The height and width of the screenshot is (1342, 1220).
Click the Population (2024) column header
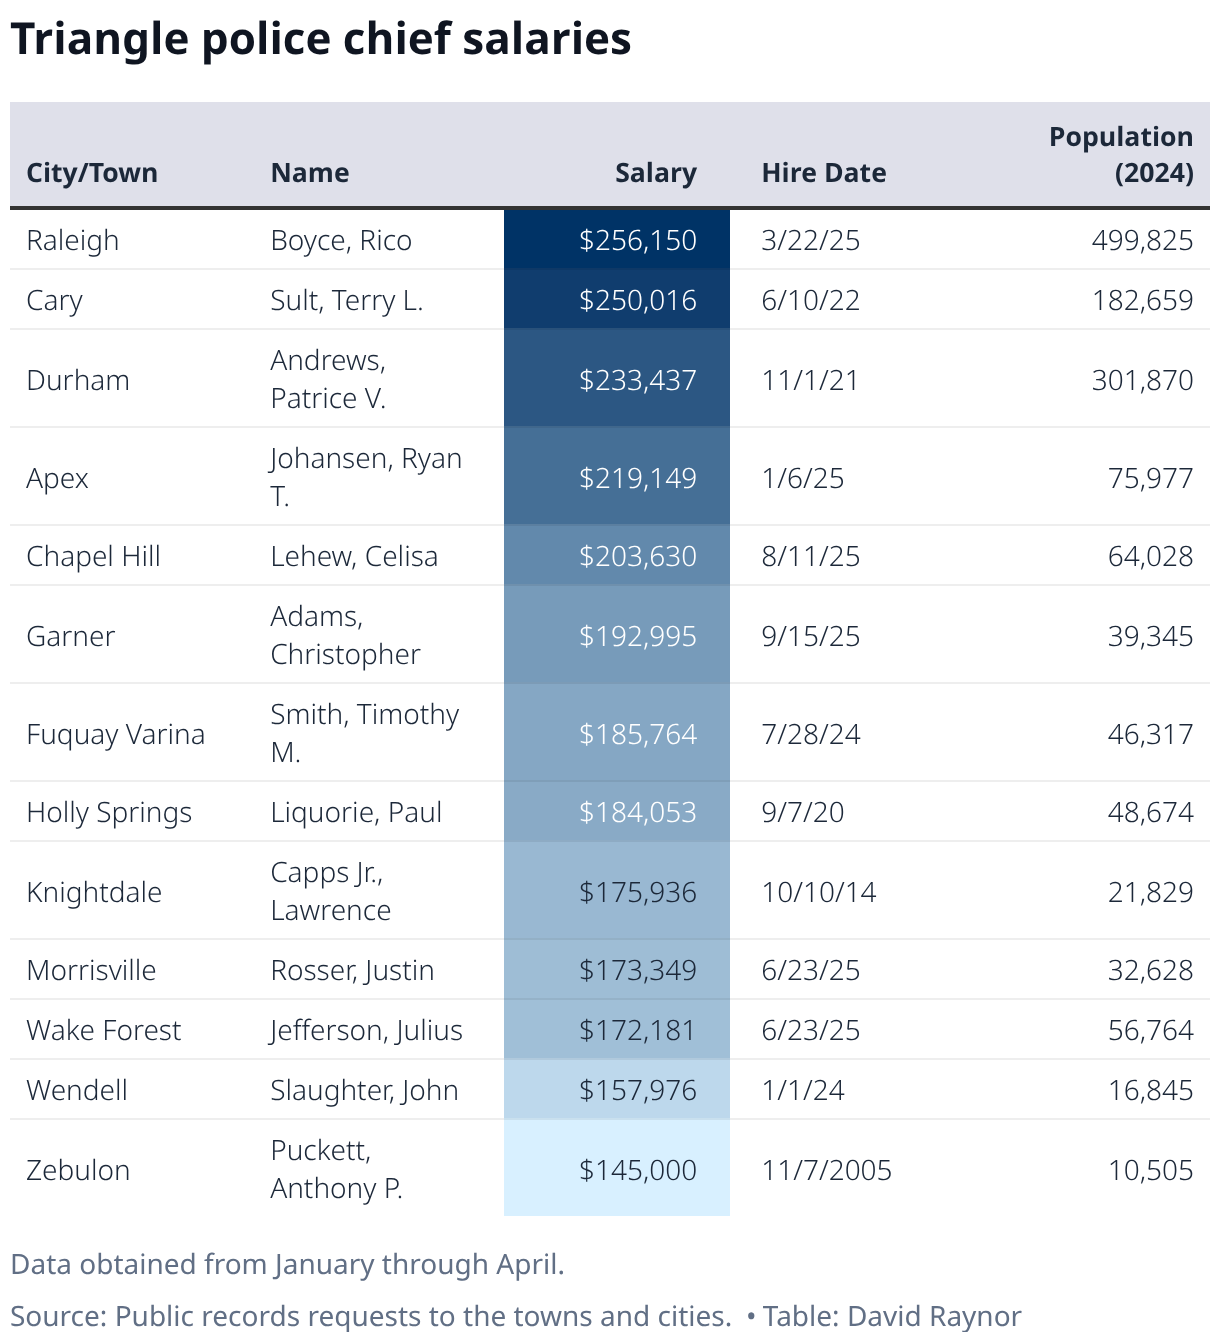click(1120, 155)
